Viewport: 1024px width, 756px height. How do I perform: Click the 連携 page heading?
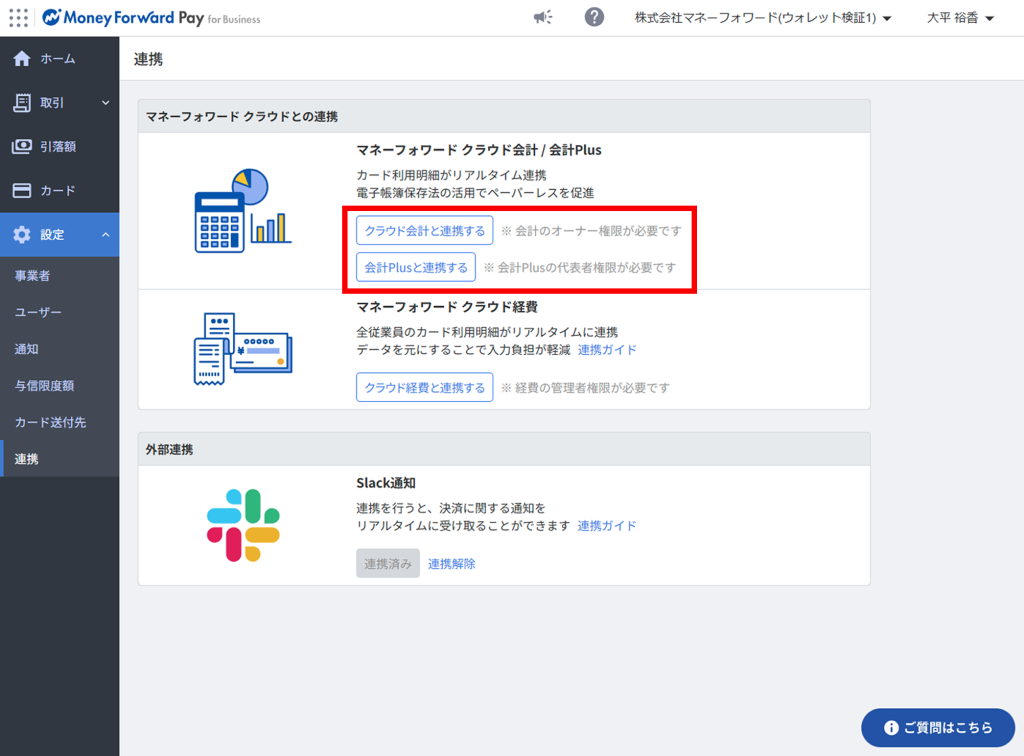click(148, 59)
